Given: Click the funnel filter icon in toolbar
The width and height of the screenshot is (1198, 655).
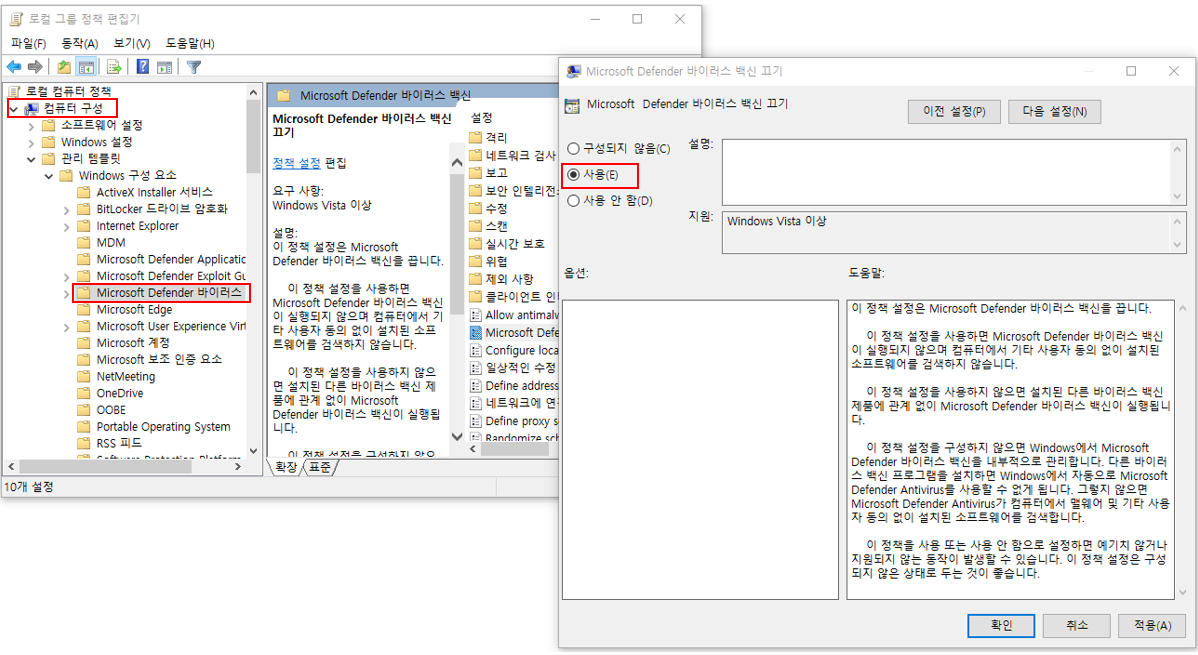Looking at the screenshot, I should tap(194, 67).
